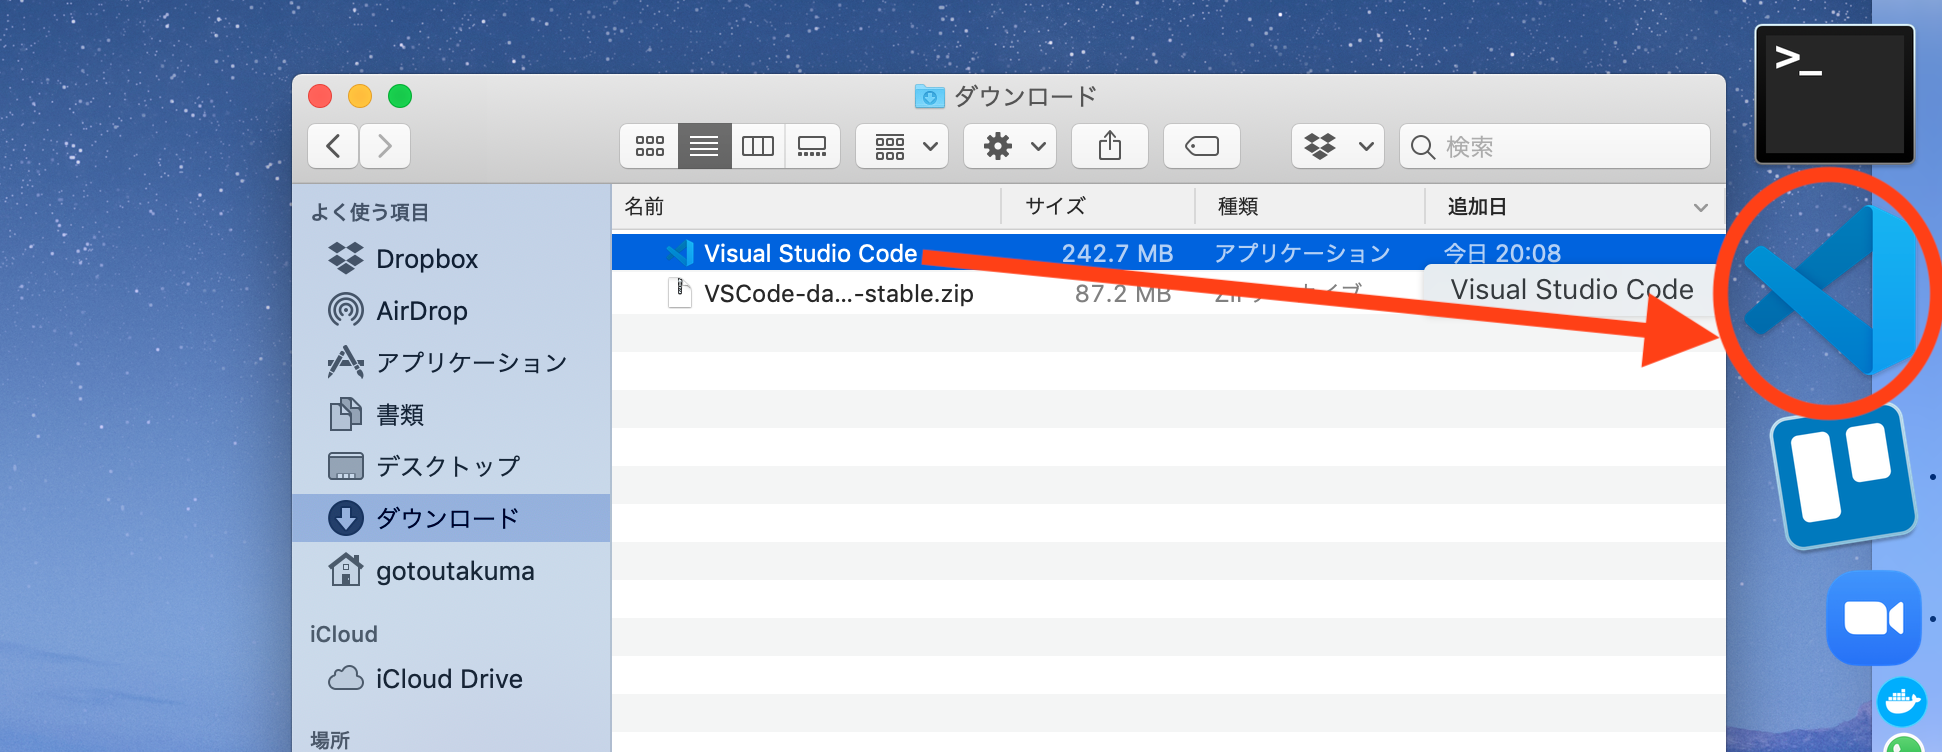Screen dimensions: 1942x752
Task: Sort by サイズ column header
Action: (1098, 207)
